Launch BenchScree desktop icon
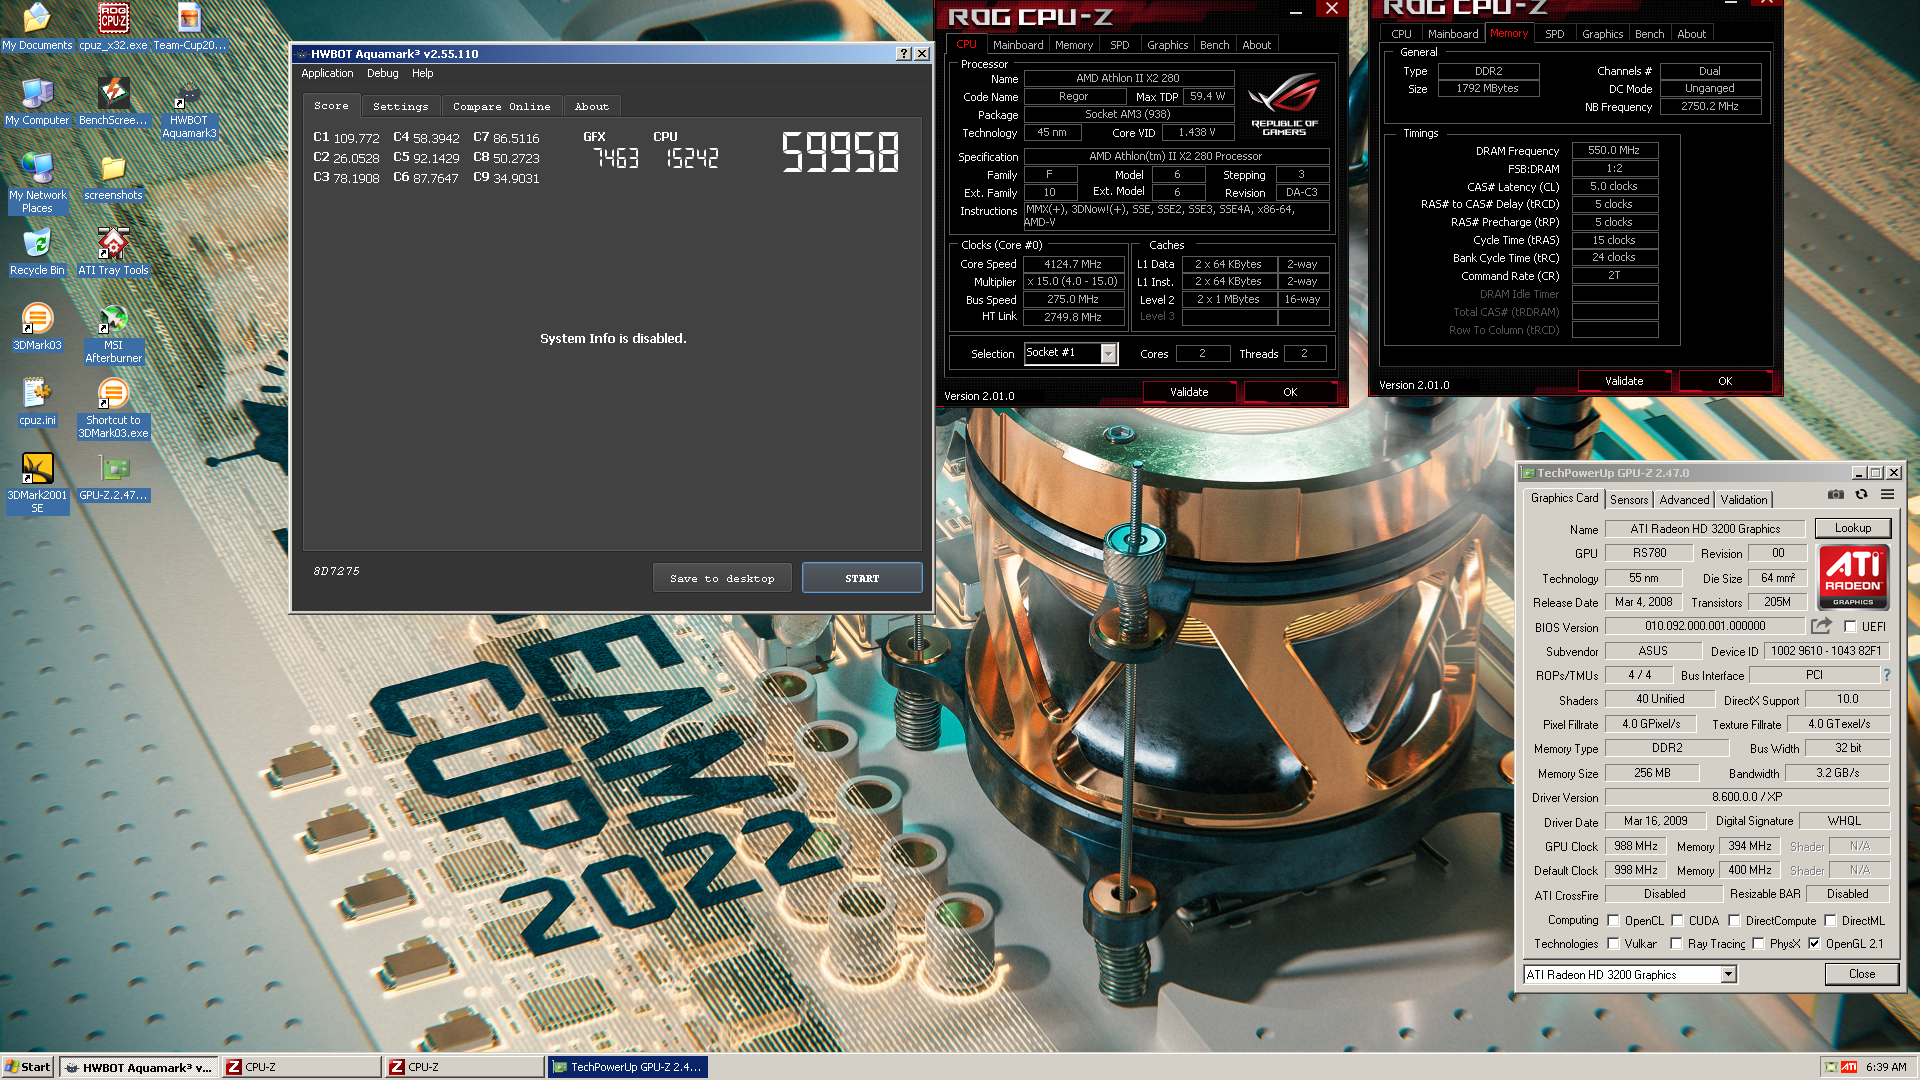Image resolution: width=1920 pixels, height=1080 pixels. 113,101
